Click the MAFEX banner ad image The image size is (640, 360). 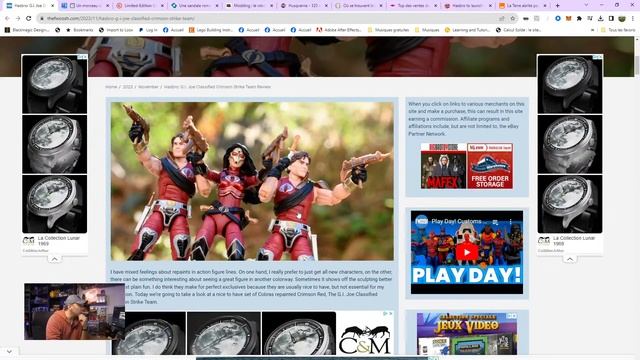coord(443,166)
